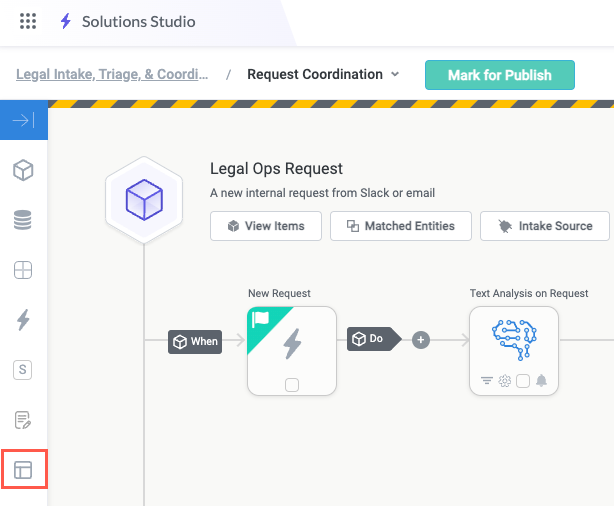Tick the checkbox on Text Analysis node
The height and width of the screenshot is (506, 614).
523,381
